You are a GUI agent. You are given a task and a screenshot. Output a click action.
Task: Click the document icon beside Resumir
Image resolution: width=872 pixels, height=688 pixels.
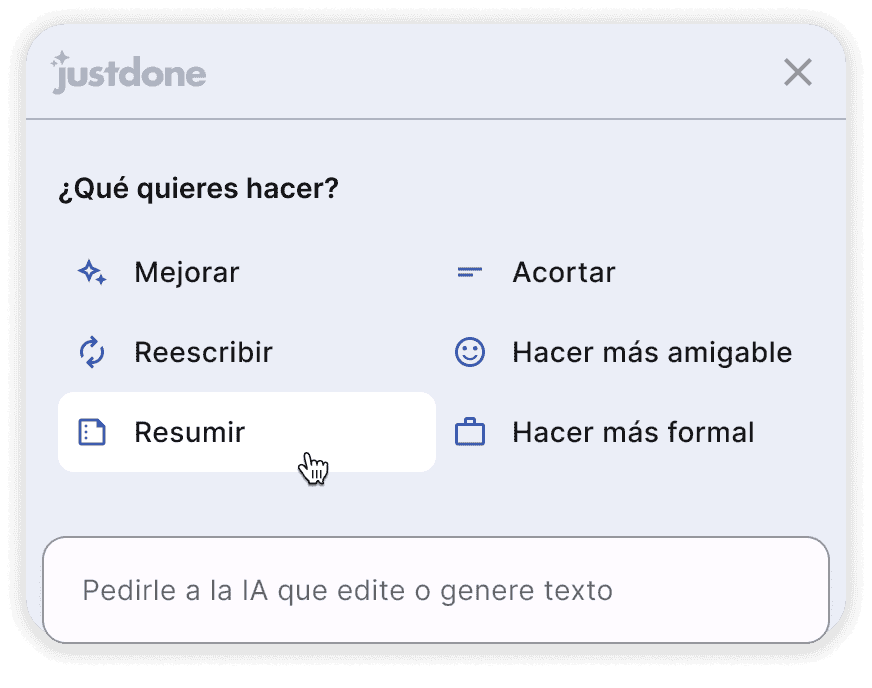tap(92, 432)
